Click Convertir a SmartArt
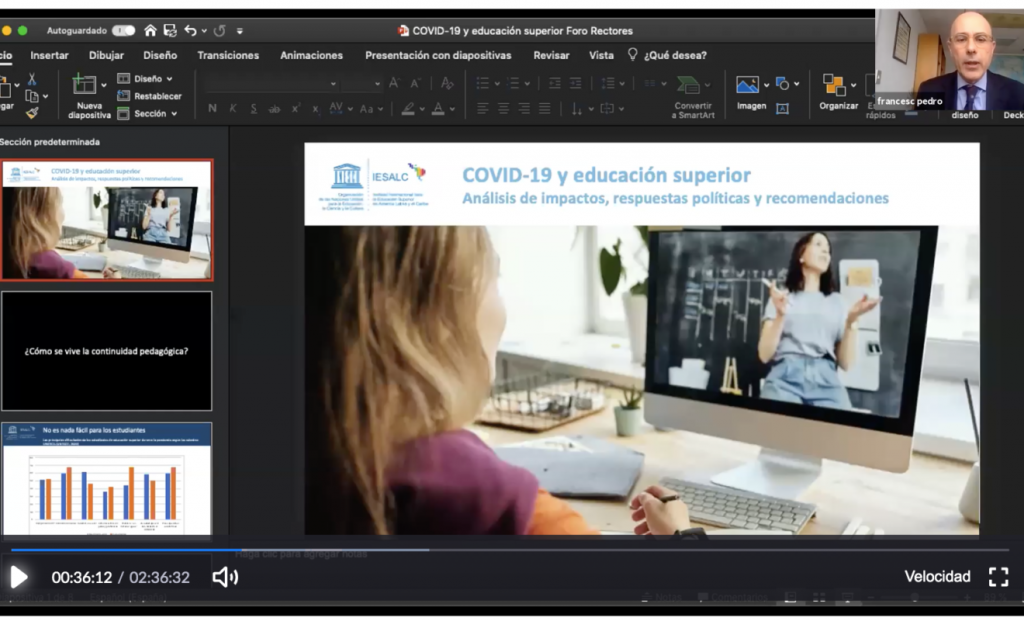This screenshot has width=1024, height=621. click(x=693, y=97)
